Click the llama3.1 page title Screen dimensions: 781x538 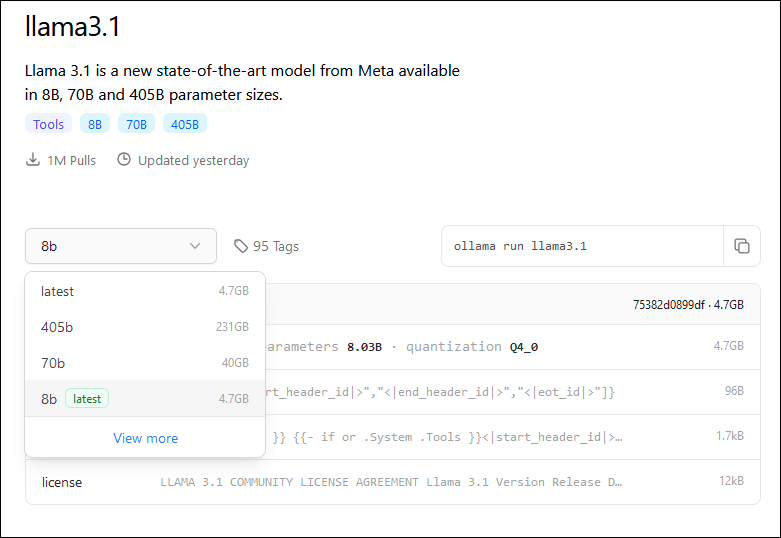coord(73,26)
